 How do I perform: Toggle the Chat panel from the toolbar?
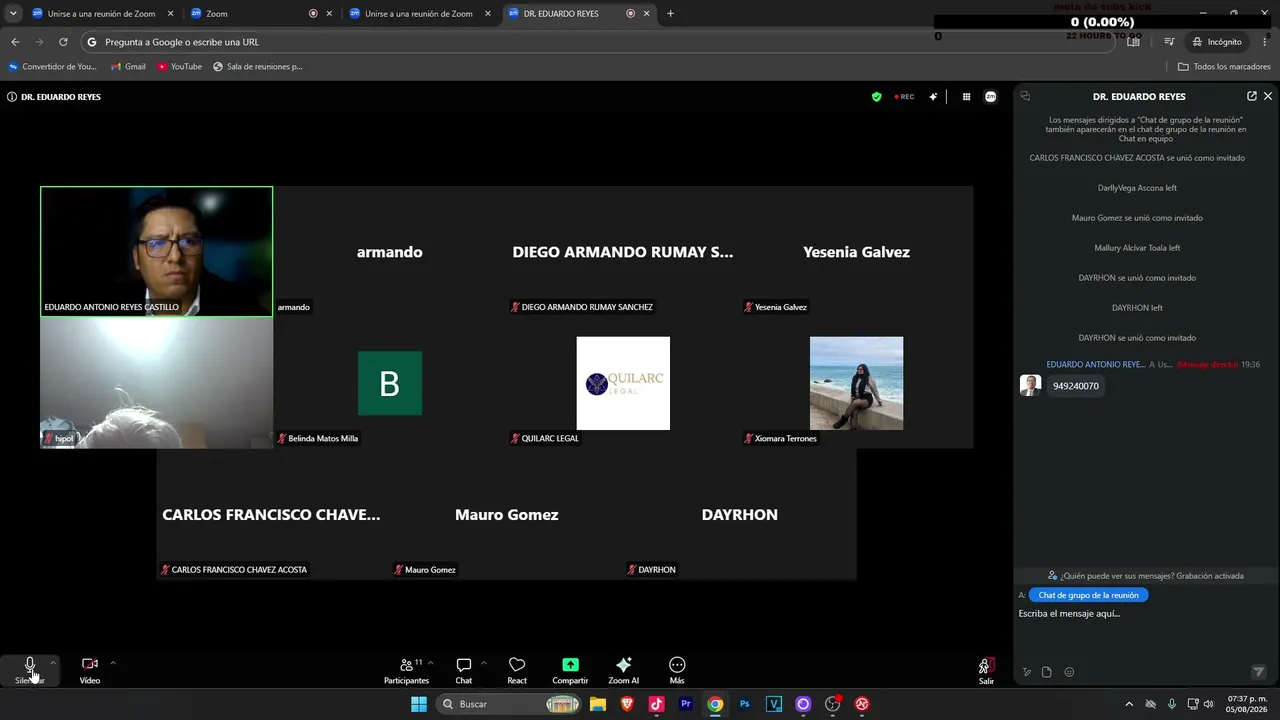point(464,670)
